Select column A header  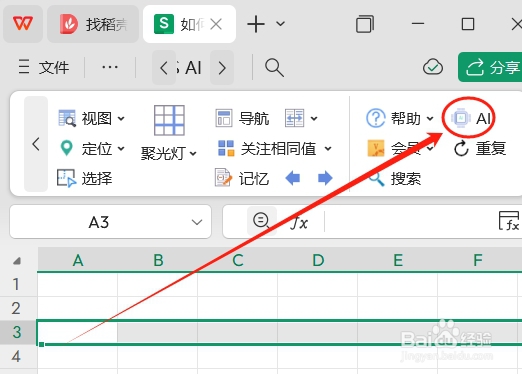pos(78,260)
